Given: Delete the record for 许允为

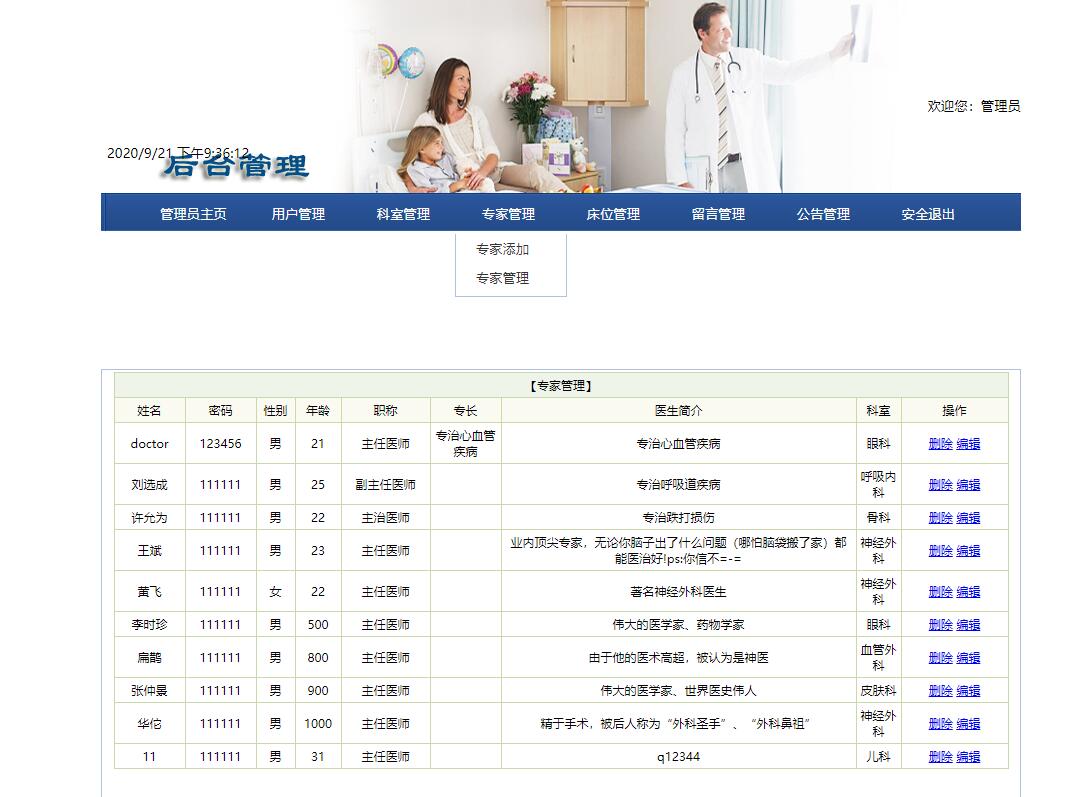Looking at the screenshot, I should coord(940,517).
